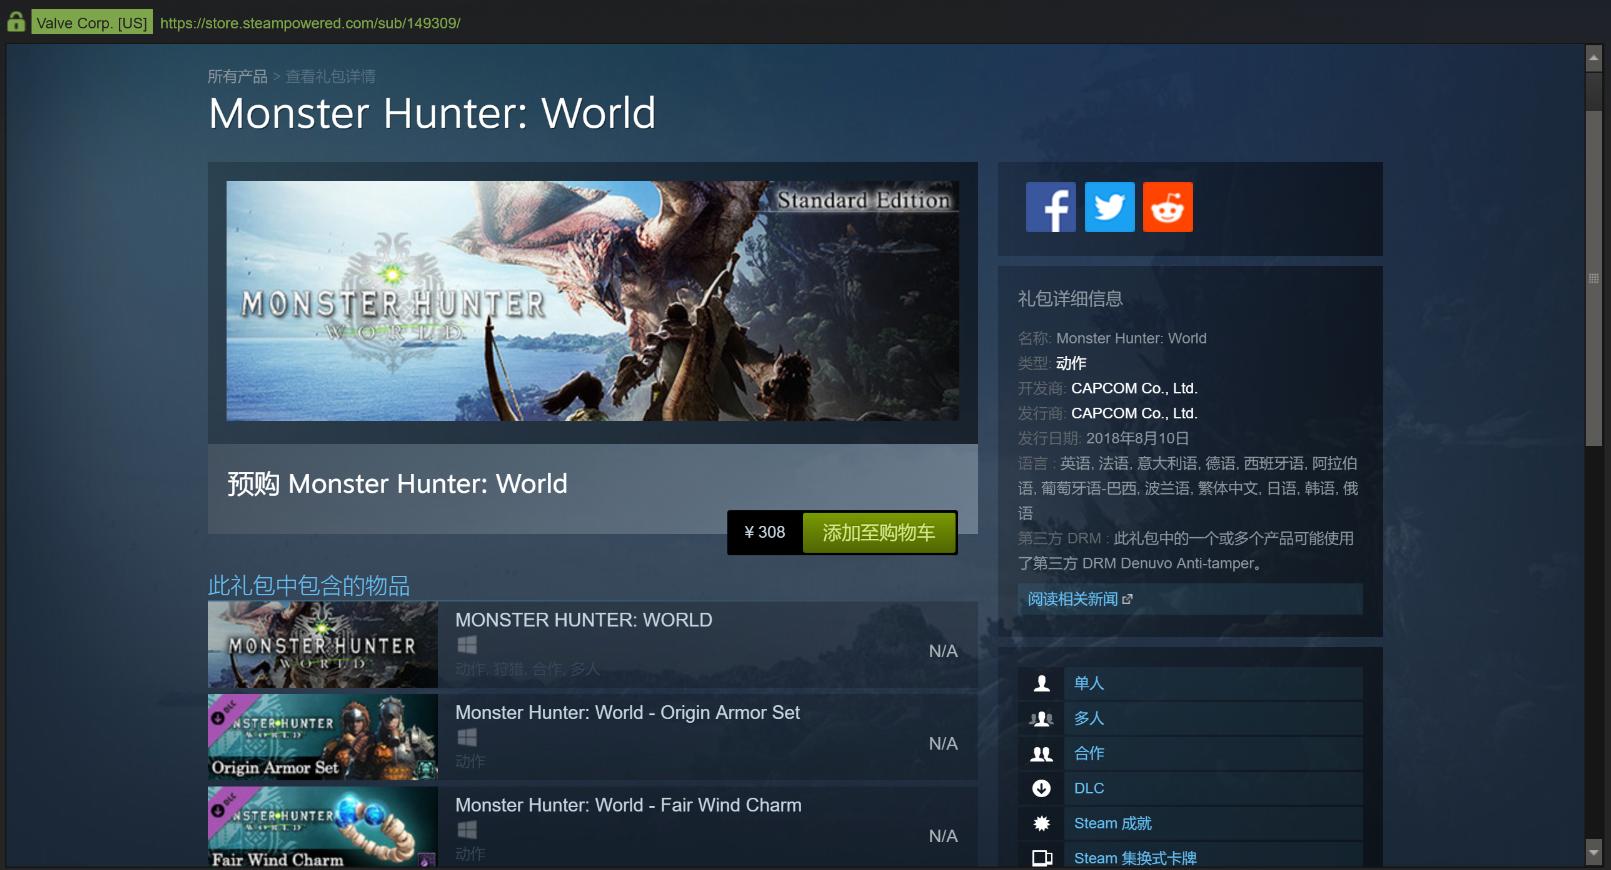Open the MONSTER HUNTER: WORLD item title

click(584, 620)
